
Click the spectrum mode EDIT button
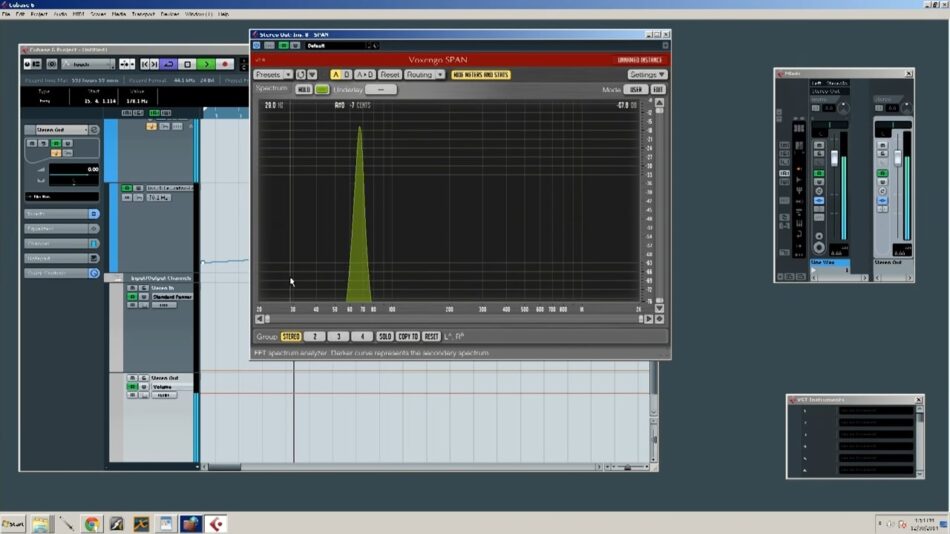pyautogui.click(x=658, y=90)
